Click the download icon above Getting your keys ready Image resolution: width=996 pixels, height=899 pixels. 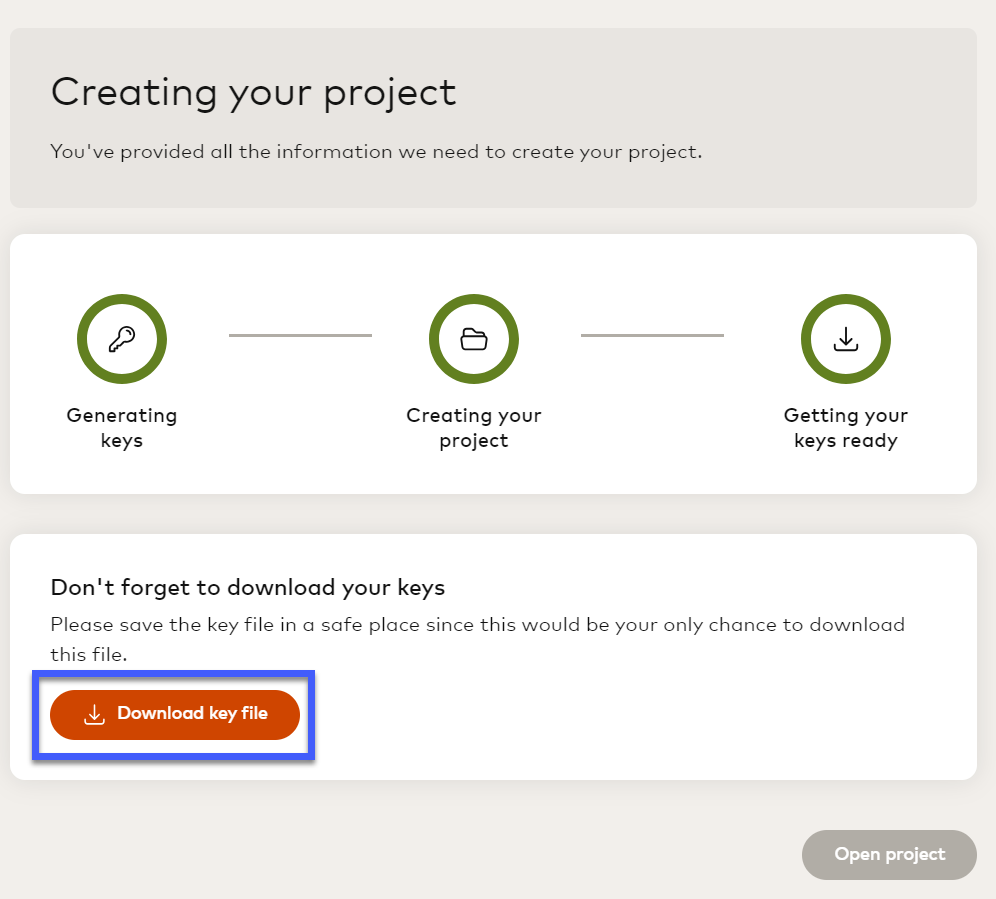coord(846,340)
